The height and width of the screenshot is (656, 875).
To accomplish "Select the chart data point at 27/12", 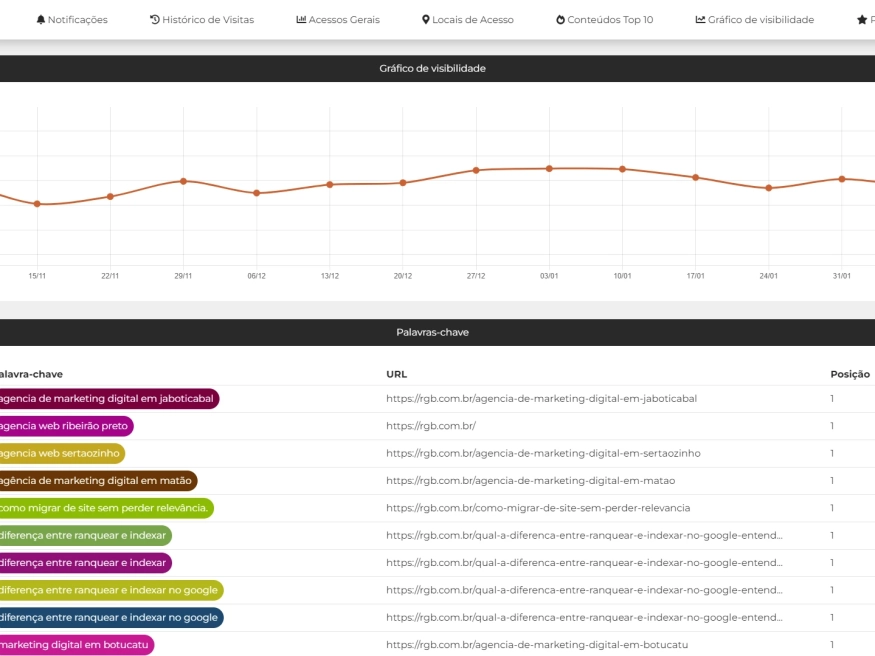I will click(x=476, y=170).
